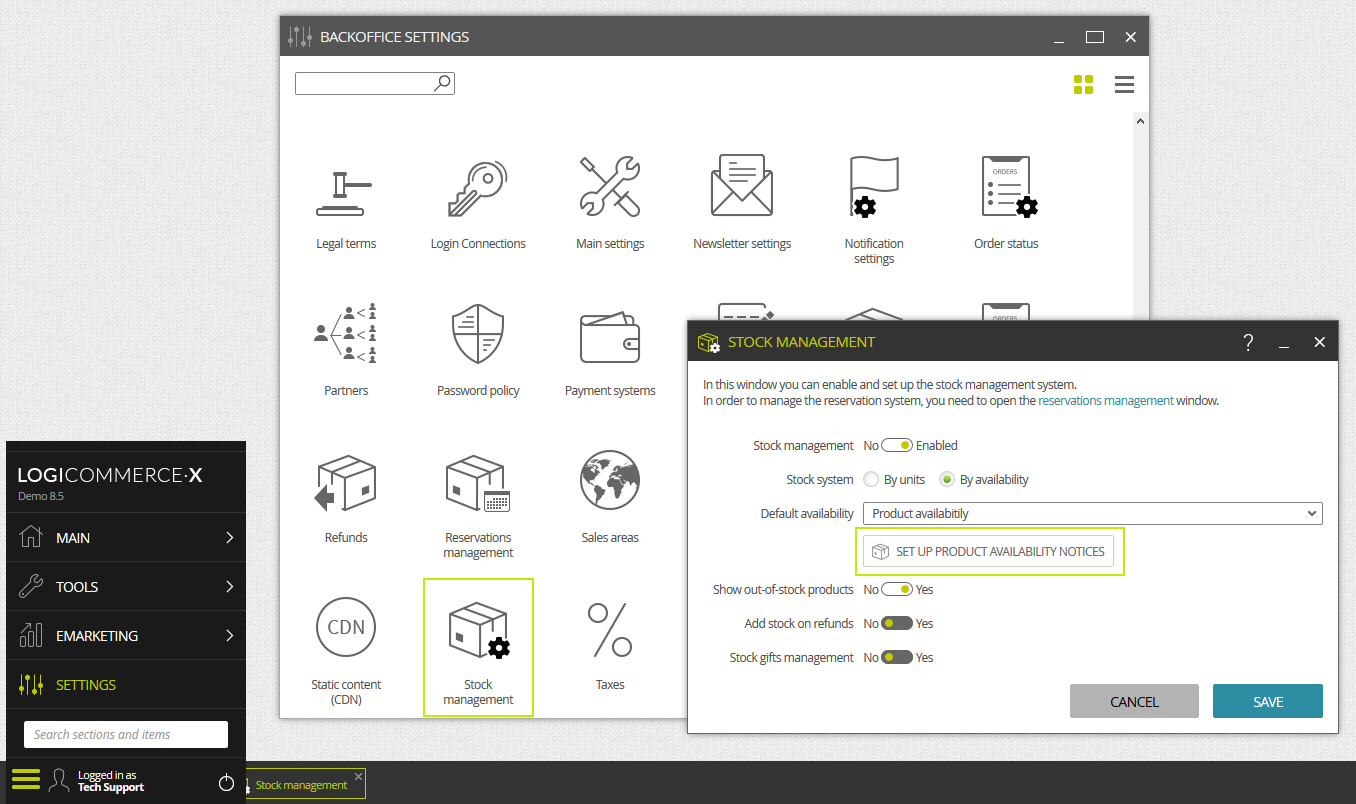1356x804 pixels.
Task: Click Set Up Product Availability Notices button
Action: tap(989, 551)
